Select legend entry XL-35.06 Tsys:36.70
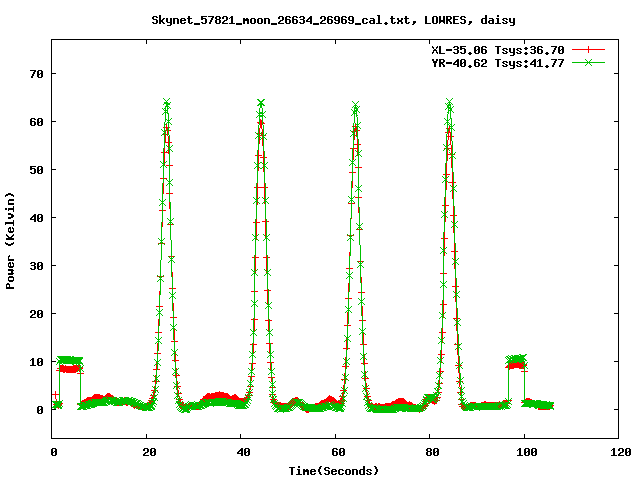The width and height of the screenshot is (640, 480). 498,50
